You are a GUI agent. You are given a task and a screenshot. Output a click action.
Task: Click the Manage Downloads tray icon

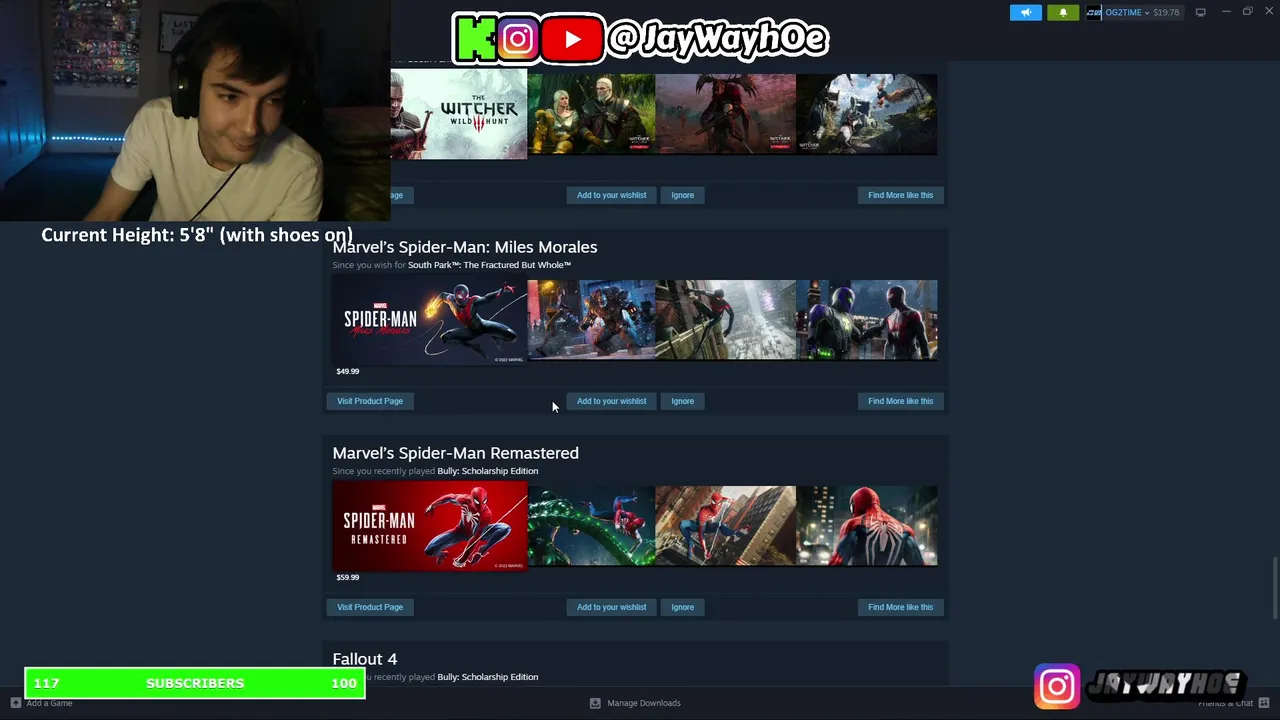595,703
